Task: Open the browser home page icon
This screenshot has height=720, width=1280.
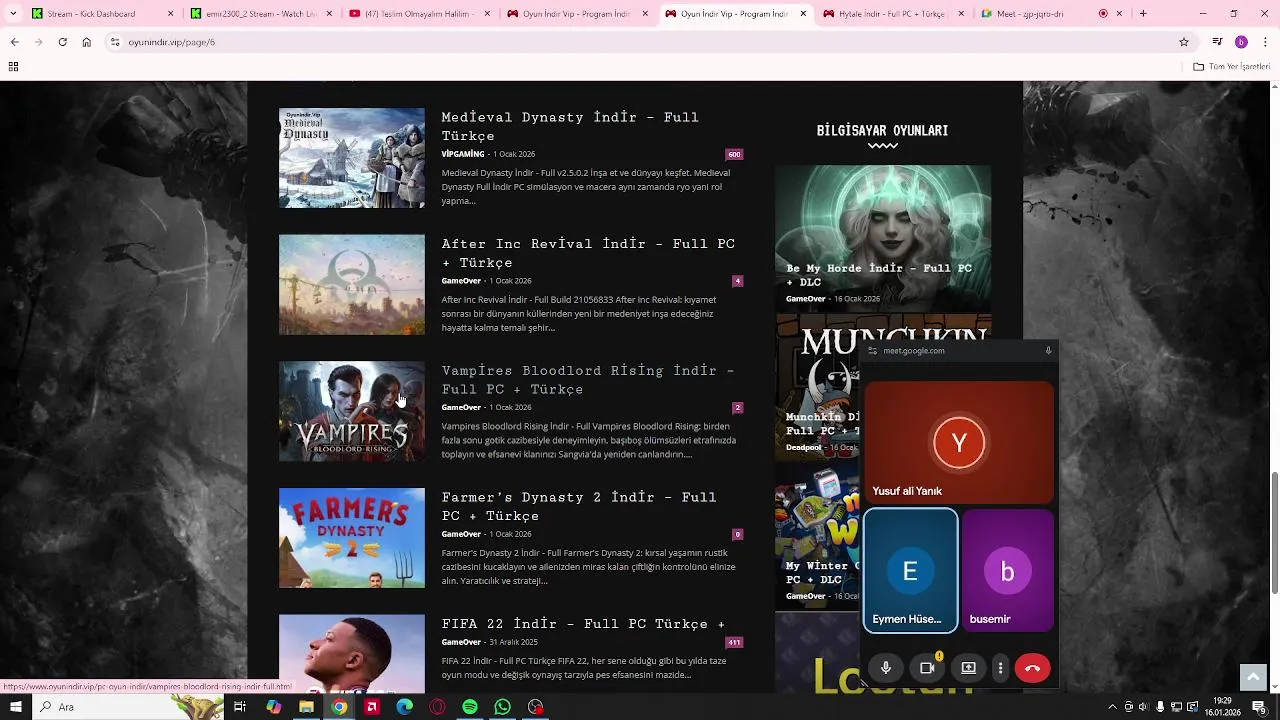Action: [x=87, y=42]
